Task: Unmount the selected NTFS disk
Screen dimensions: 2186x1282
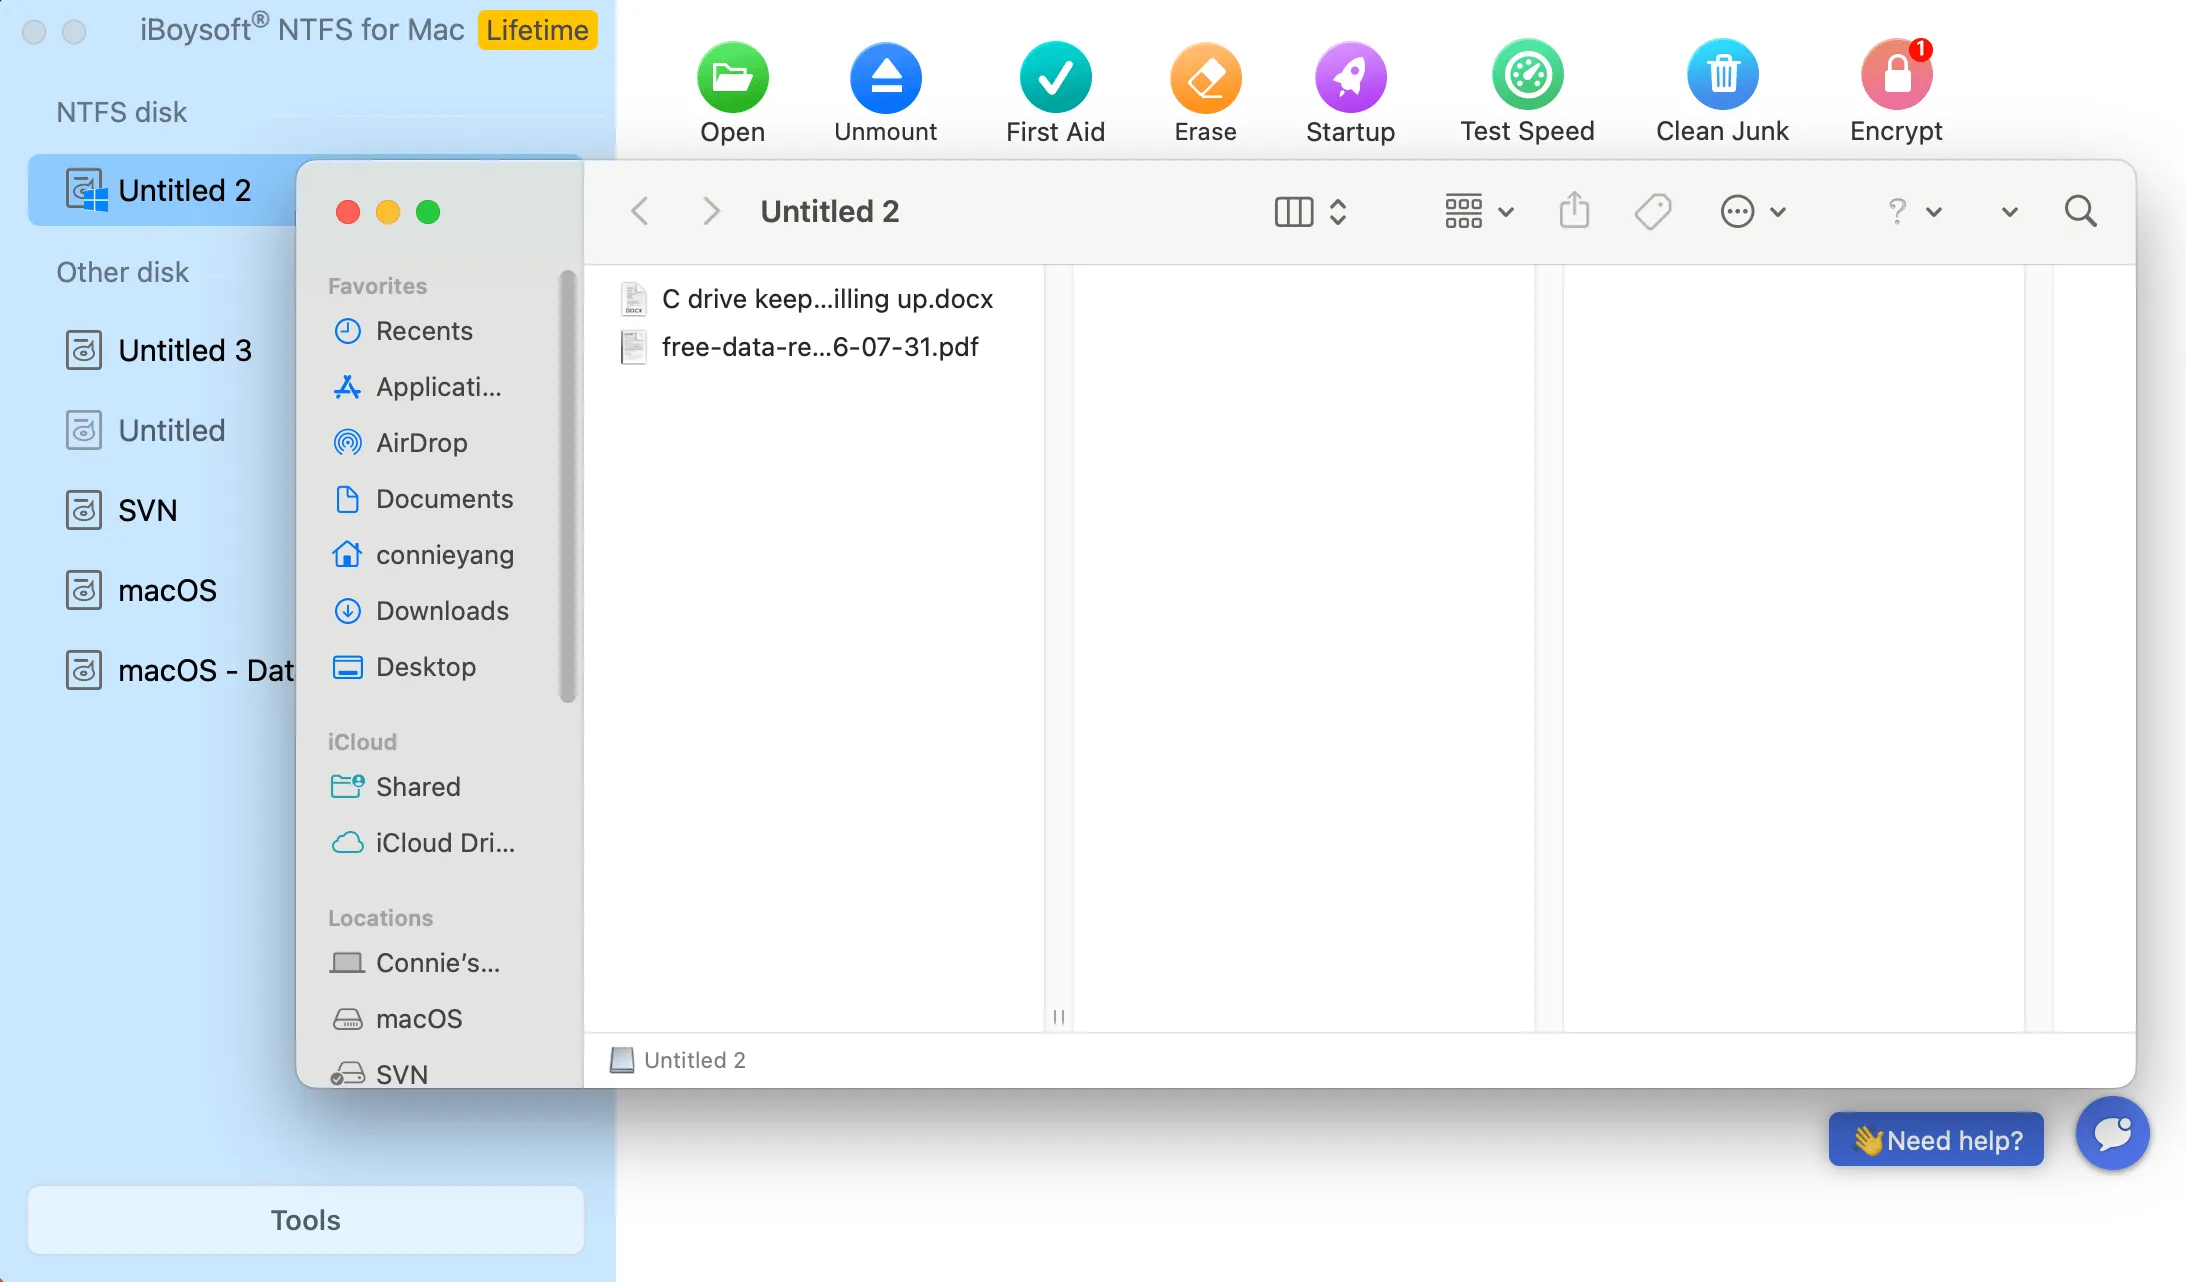Action: pos(885,77)
